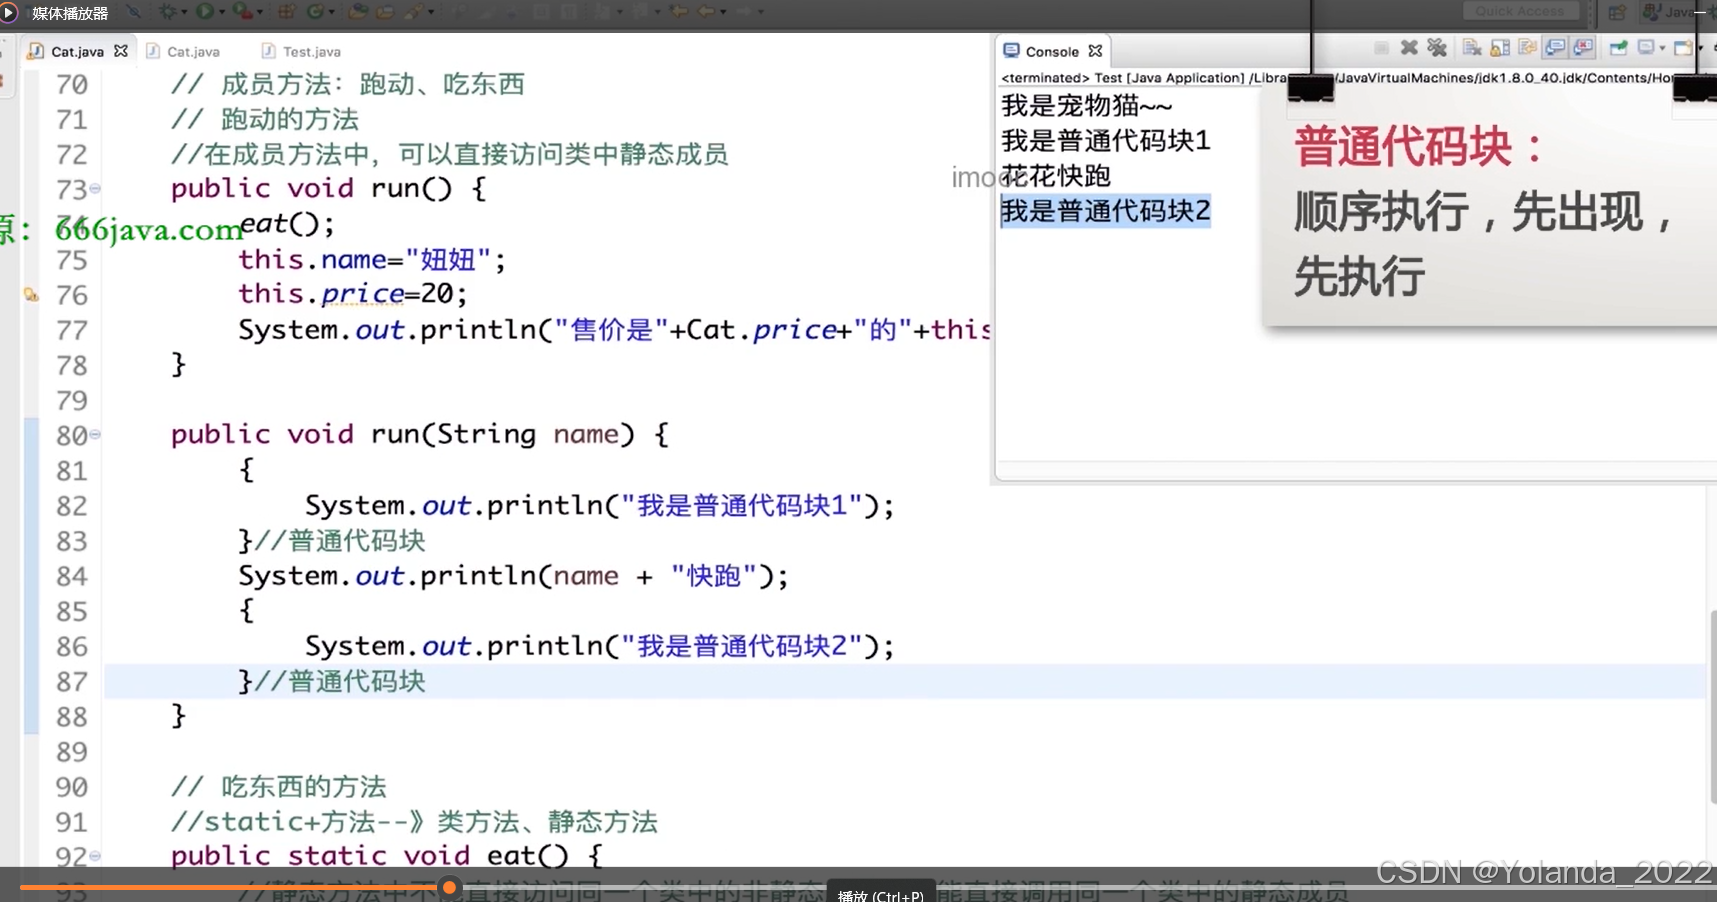The height and width of the screenshot is (902, 1717).
Task: Open the Debug dropdown arrow
Action: pyautogui.click(x=183, y=13)
